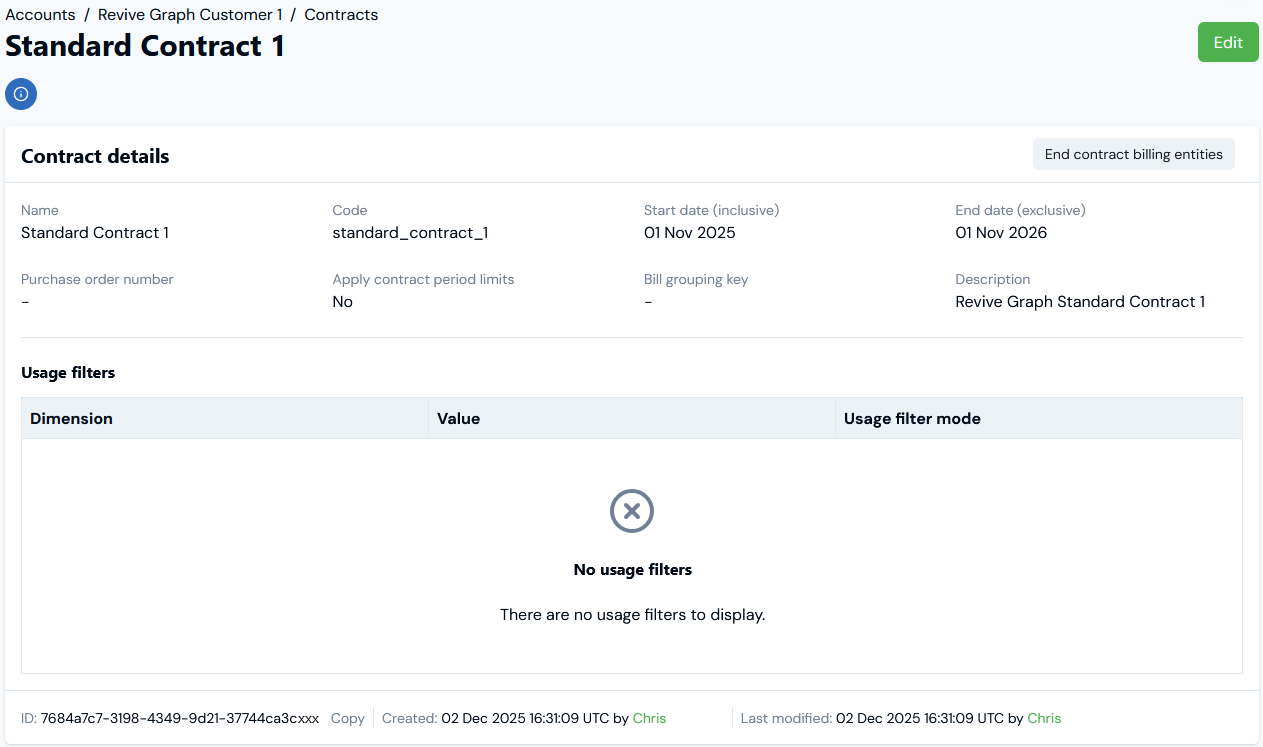Click the Last modified timestamp text

click(919, 718)
